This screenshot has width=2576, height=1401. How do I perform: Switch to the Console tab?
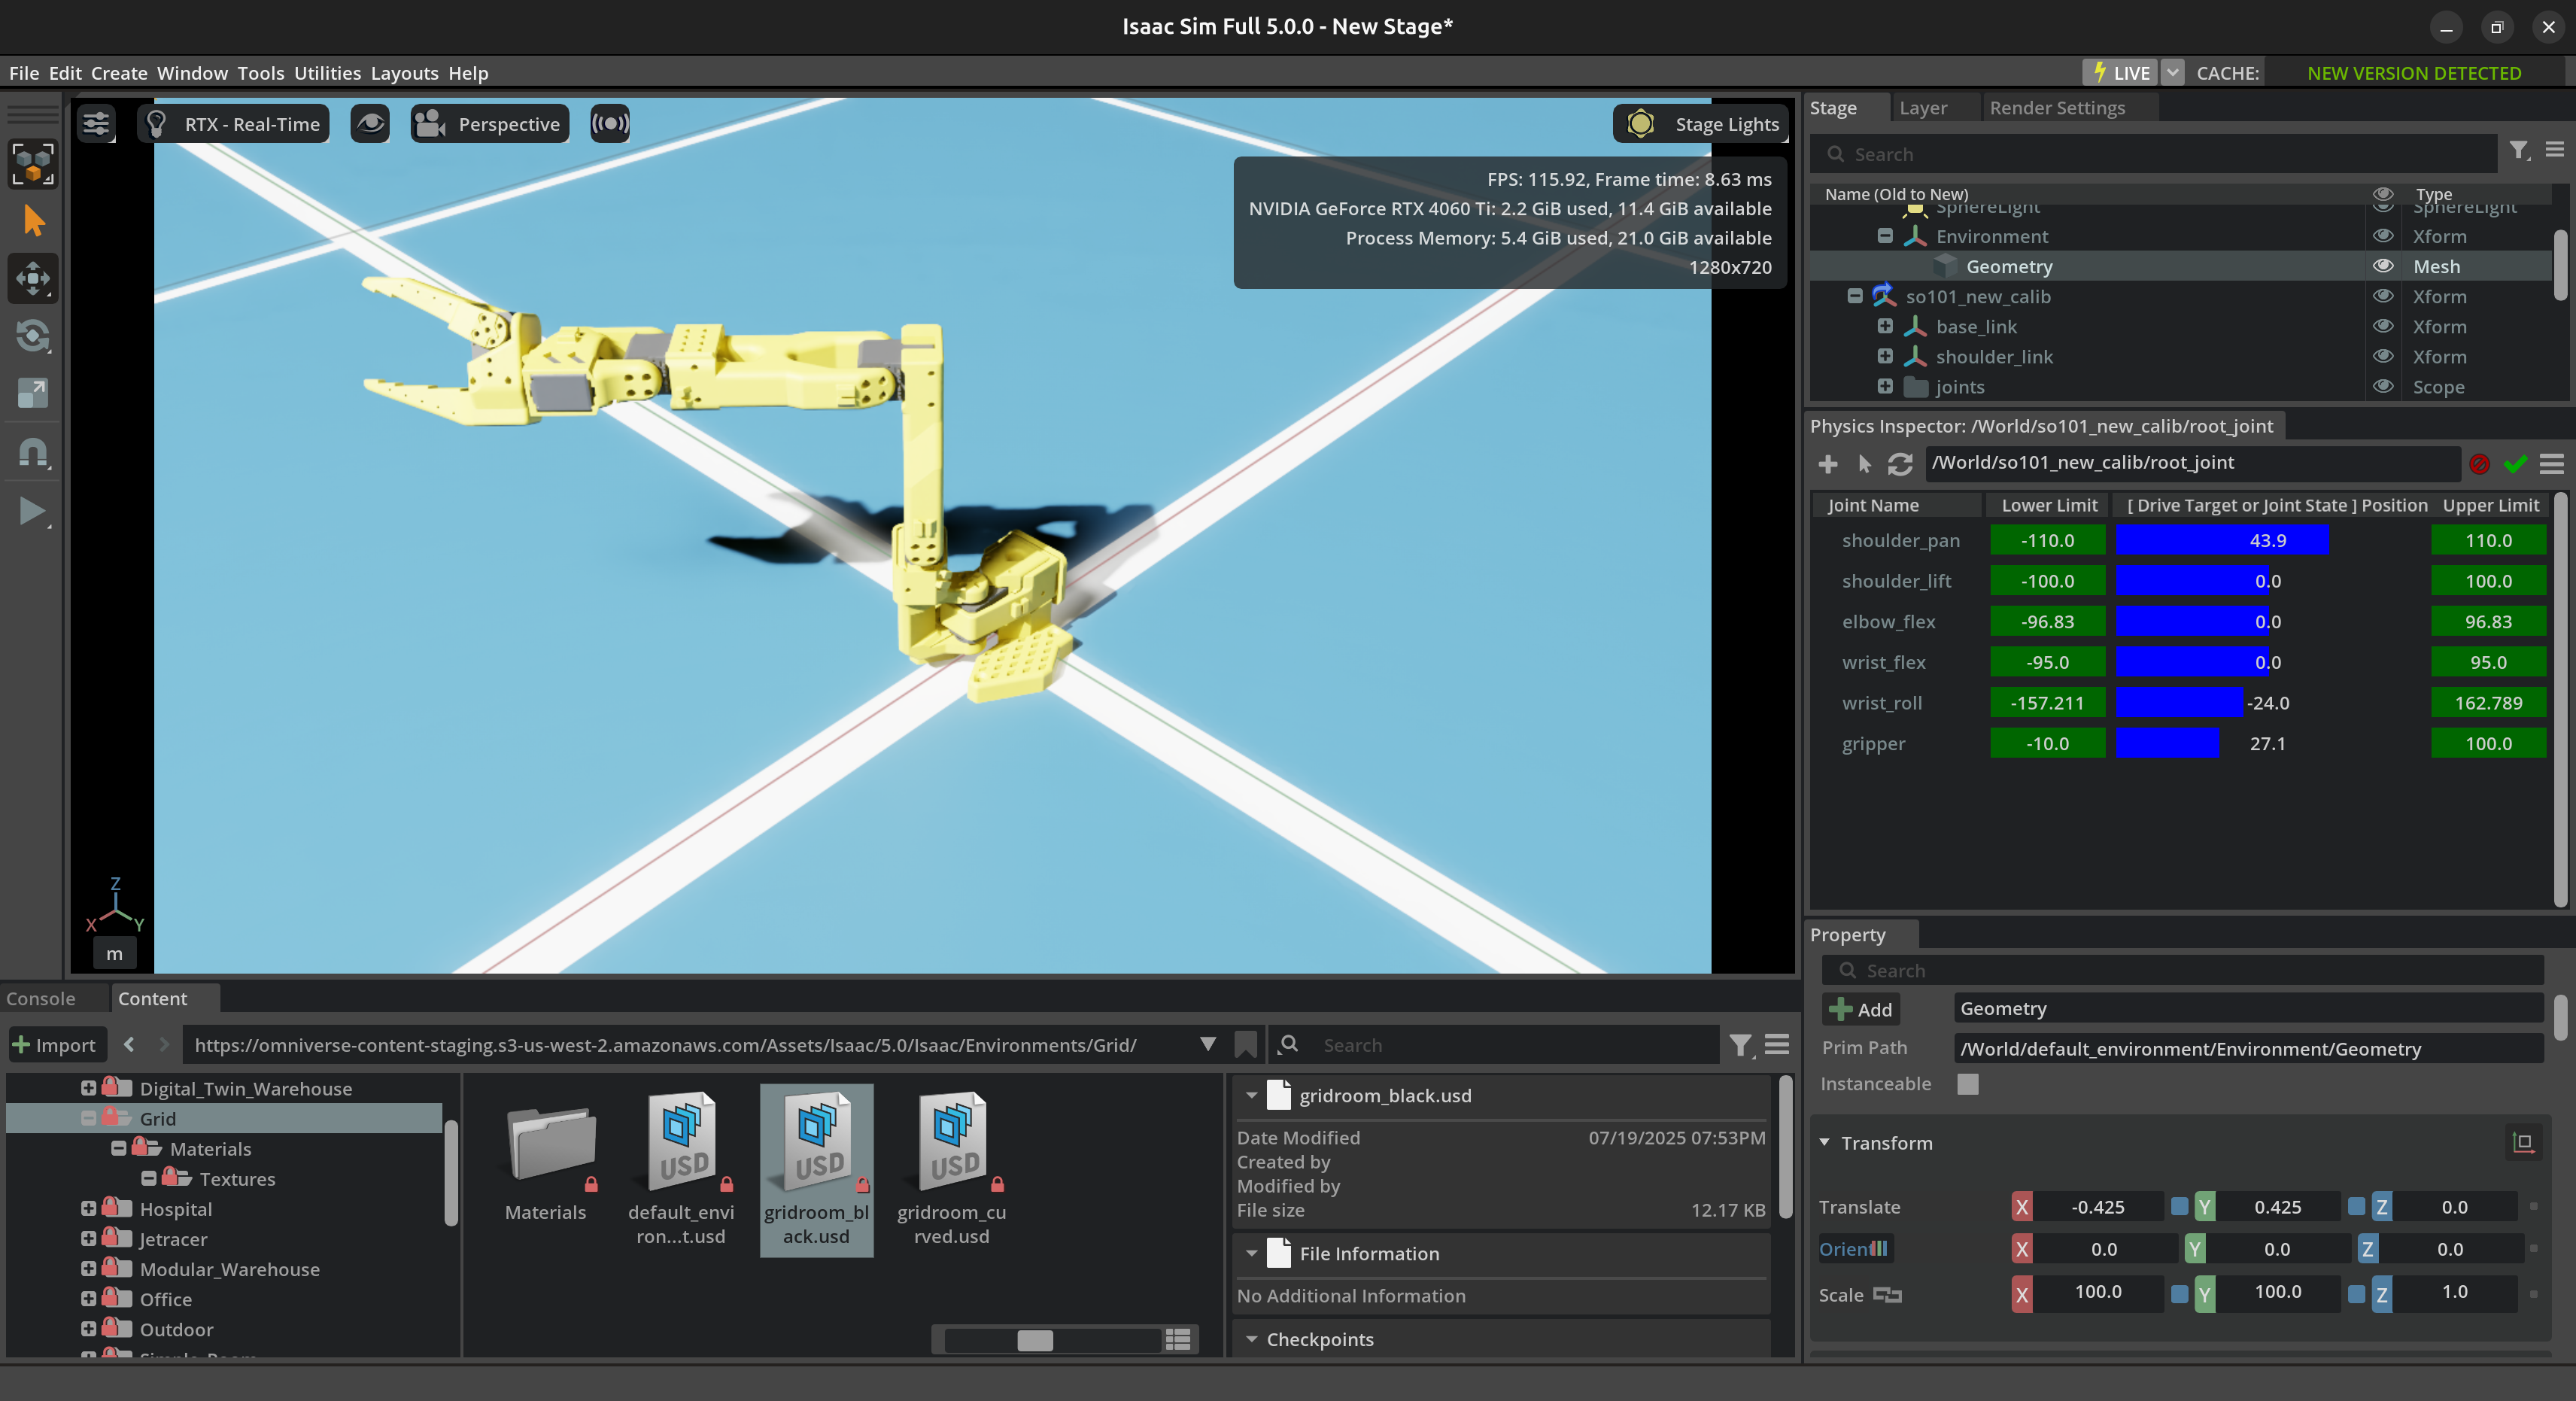pos(40,998)
